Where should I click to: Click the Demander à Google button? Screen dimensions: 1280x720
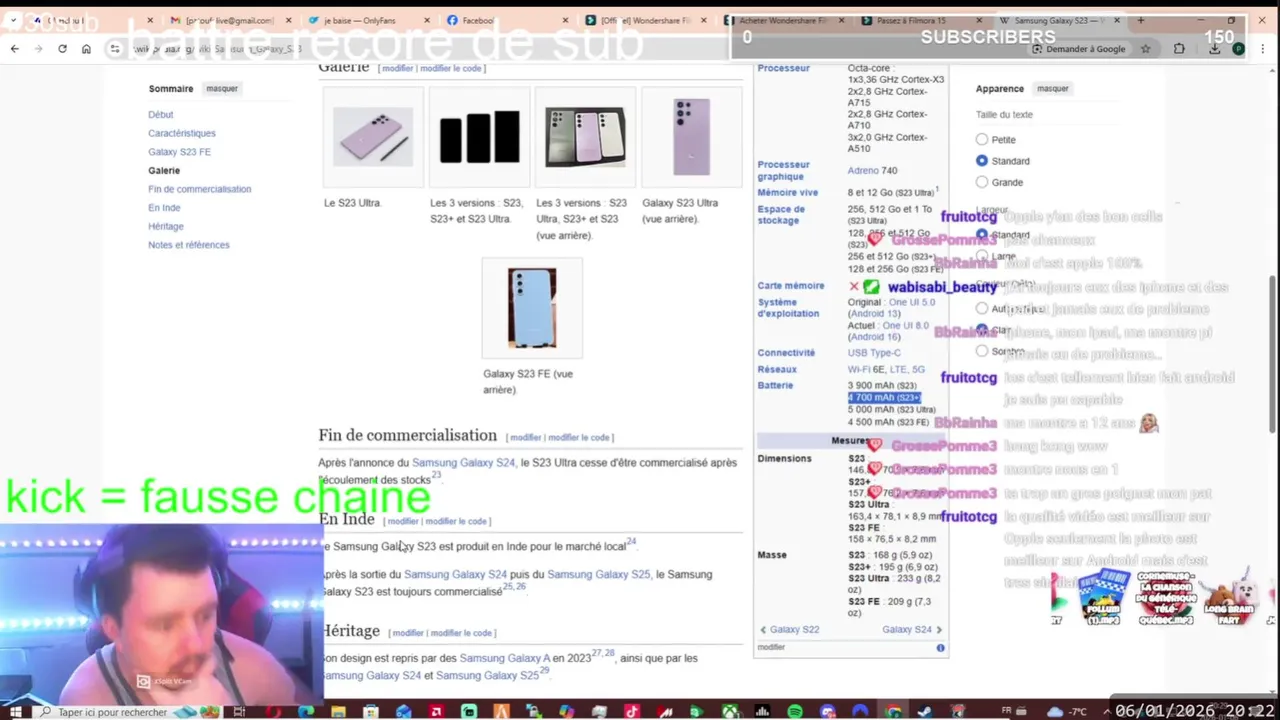(1078, 49)
